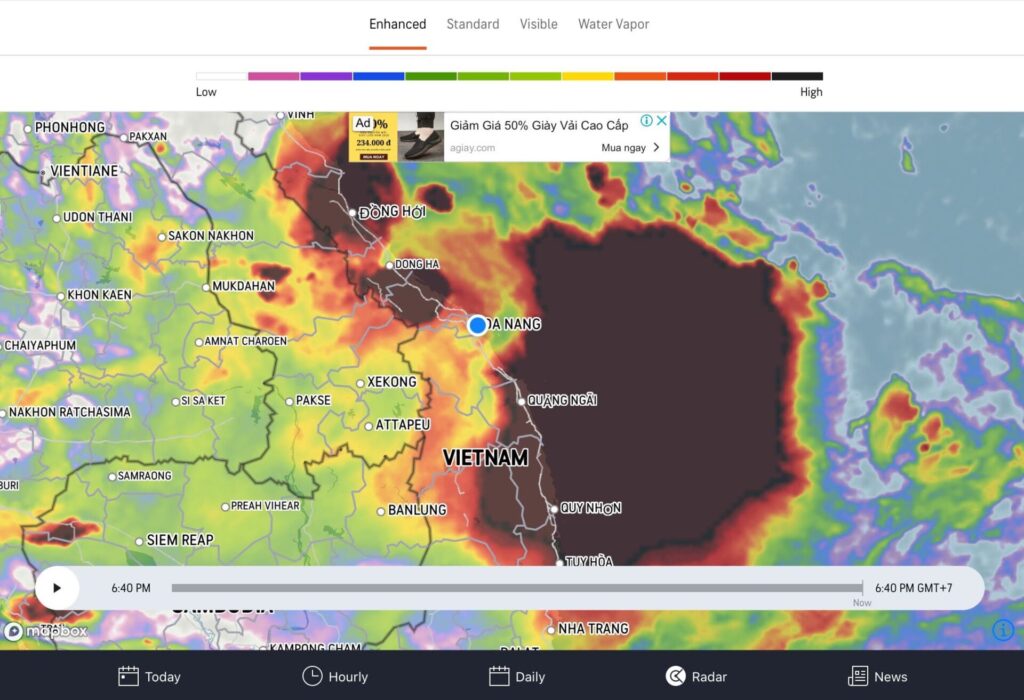Click the black High end of the legend
1024x700 pixels.
(797, 76)
